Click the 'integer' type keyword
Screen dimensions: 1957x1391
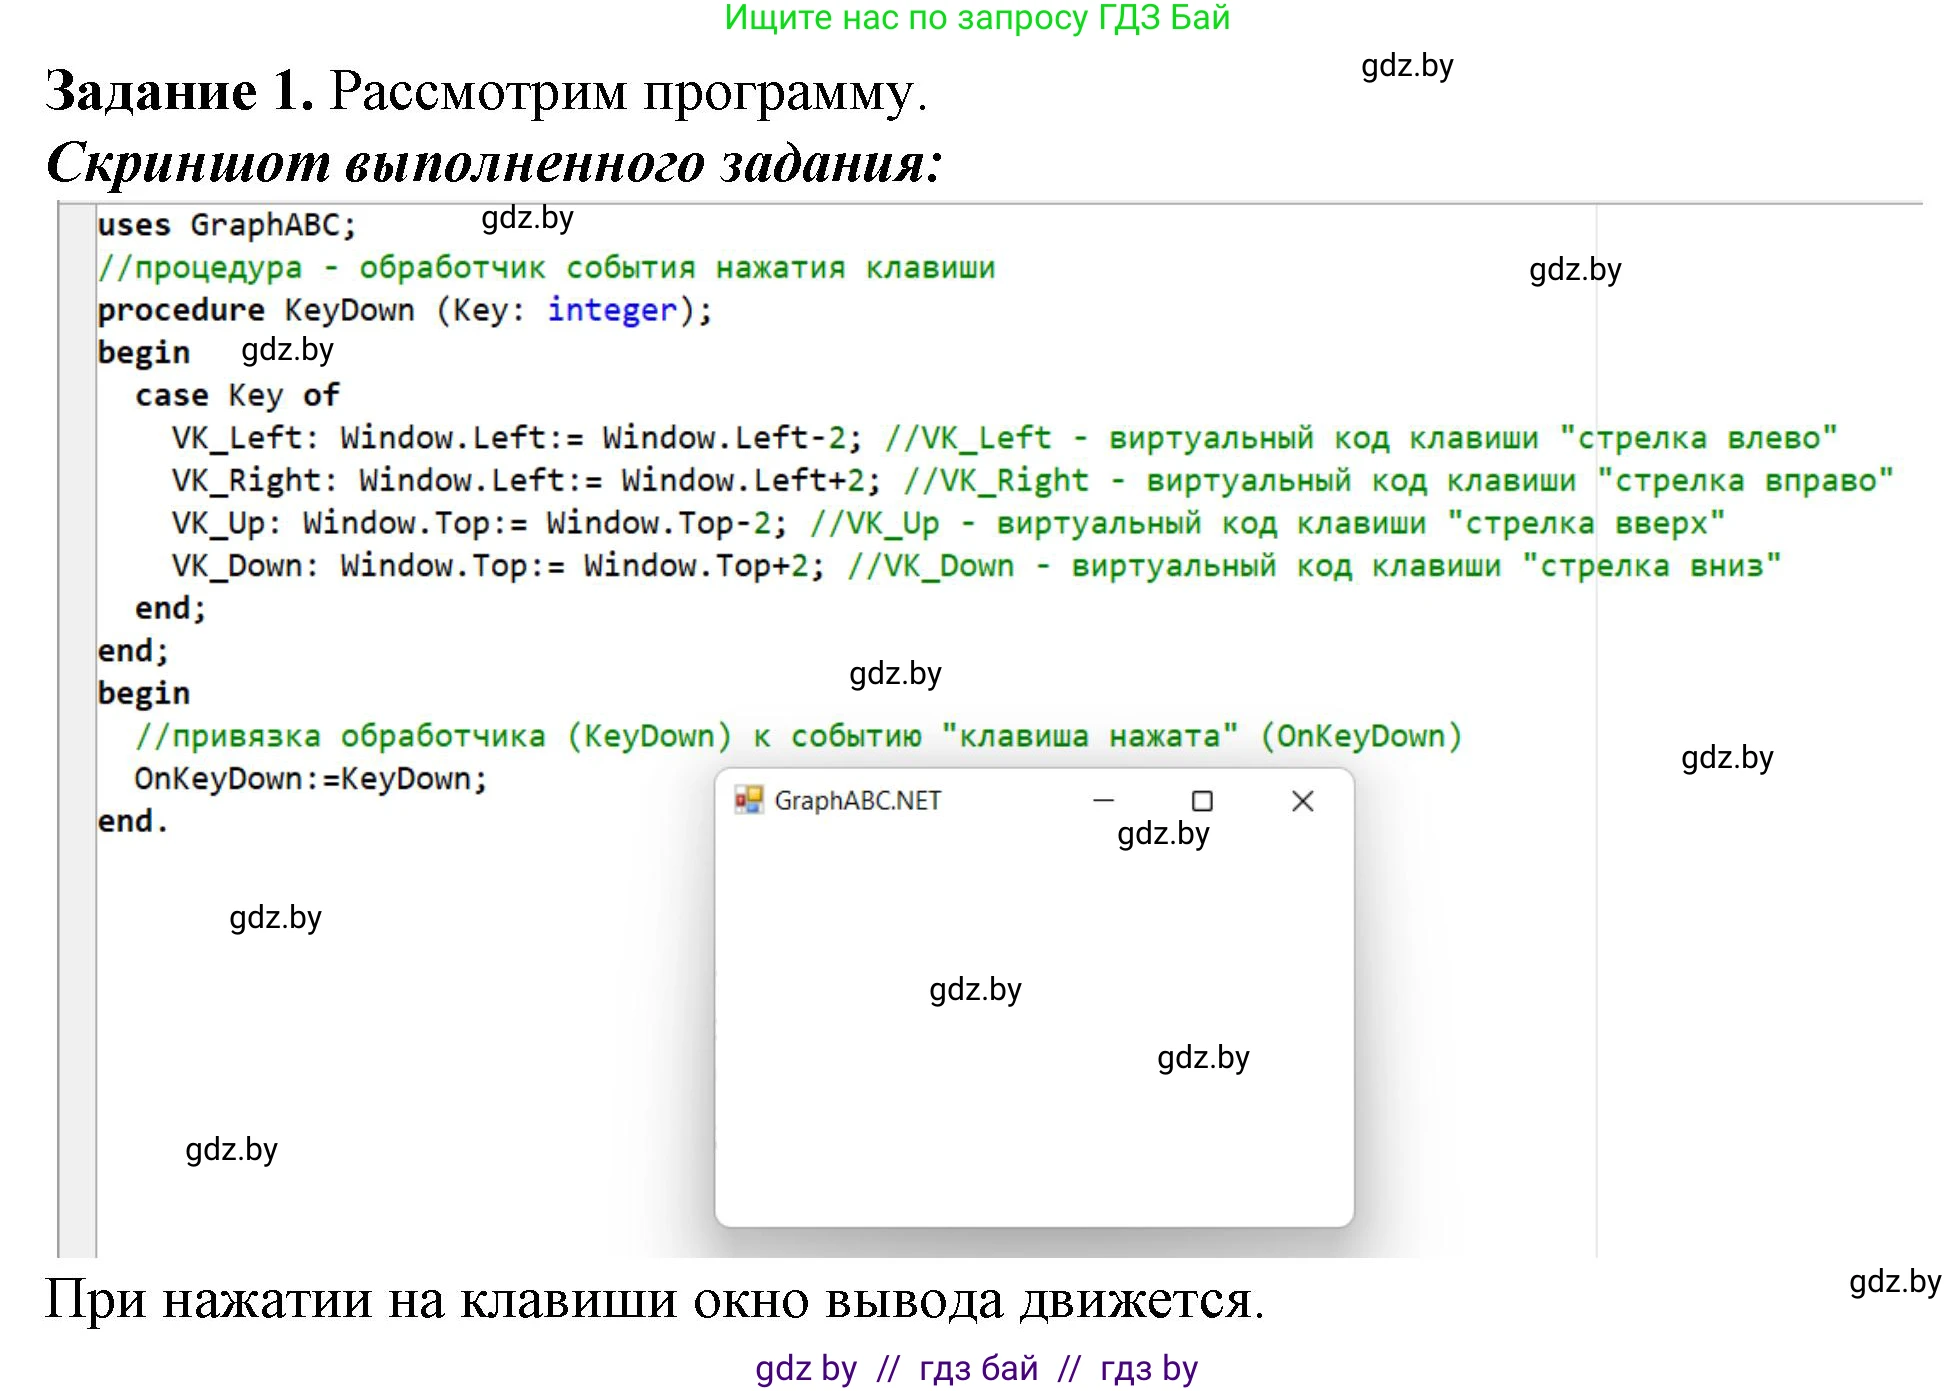tap(611, 310)
